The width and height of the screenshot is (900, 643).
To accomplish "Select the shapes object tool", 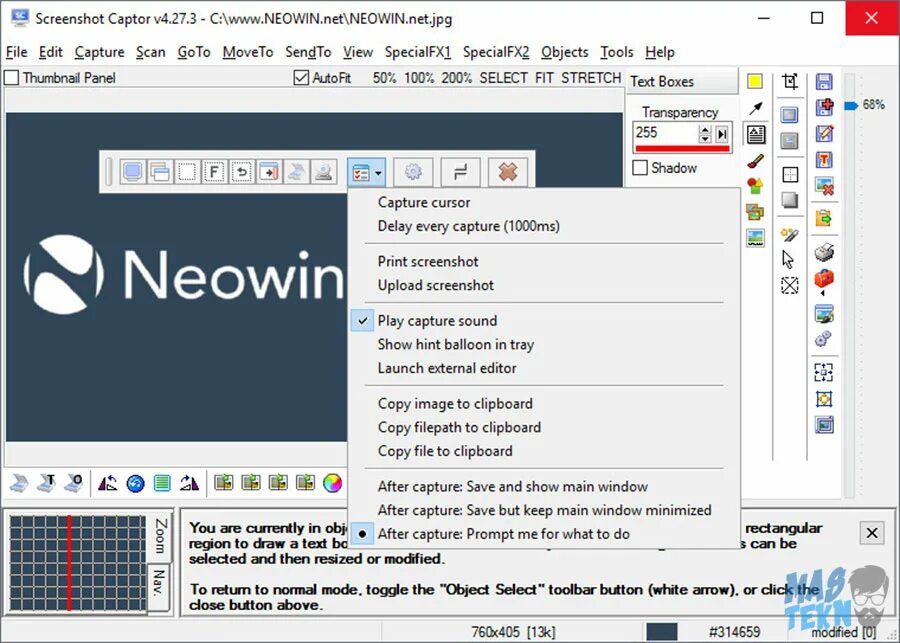I will pos(755,185).
